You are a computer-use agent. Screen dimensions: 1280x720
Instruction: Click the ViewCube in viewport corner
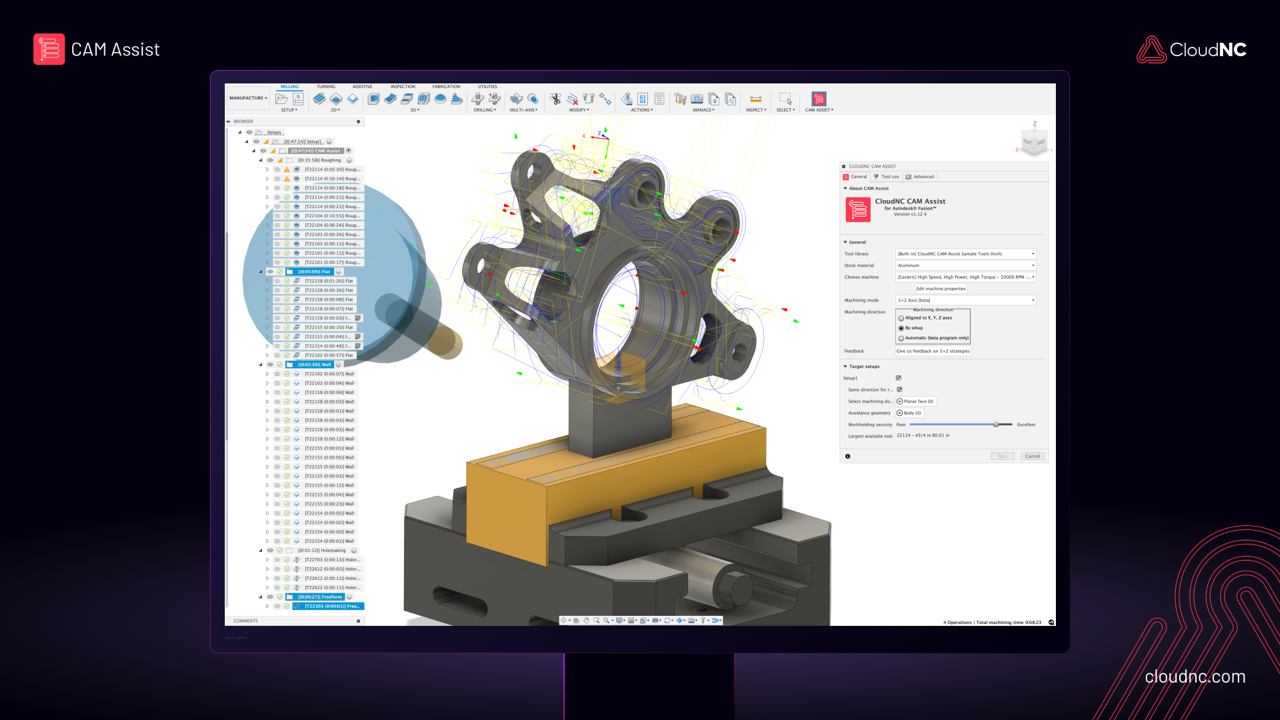coord(1034,142)
